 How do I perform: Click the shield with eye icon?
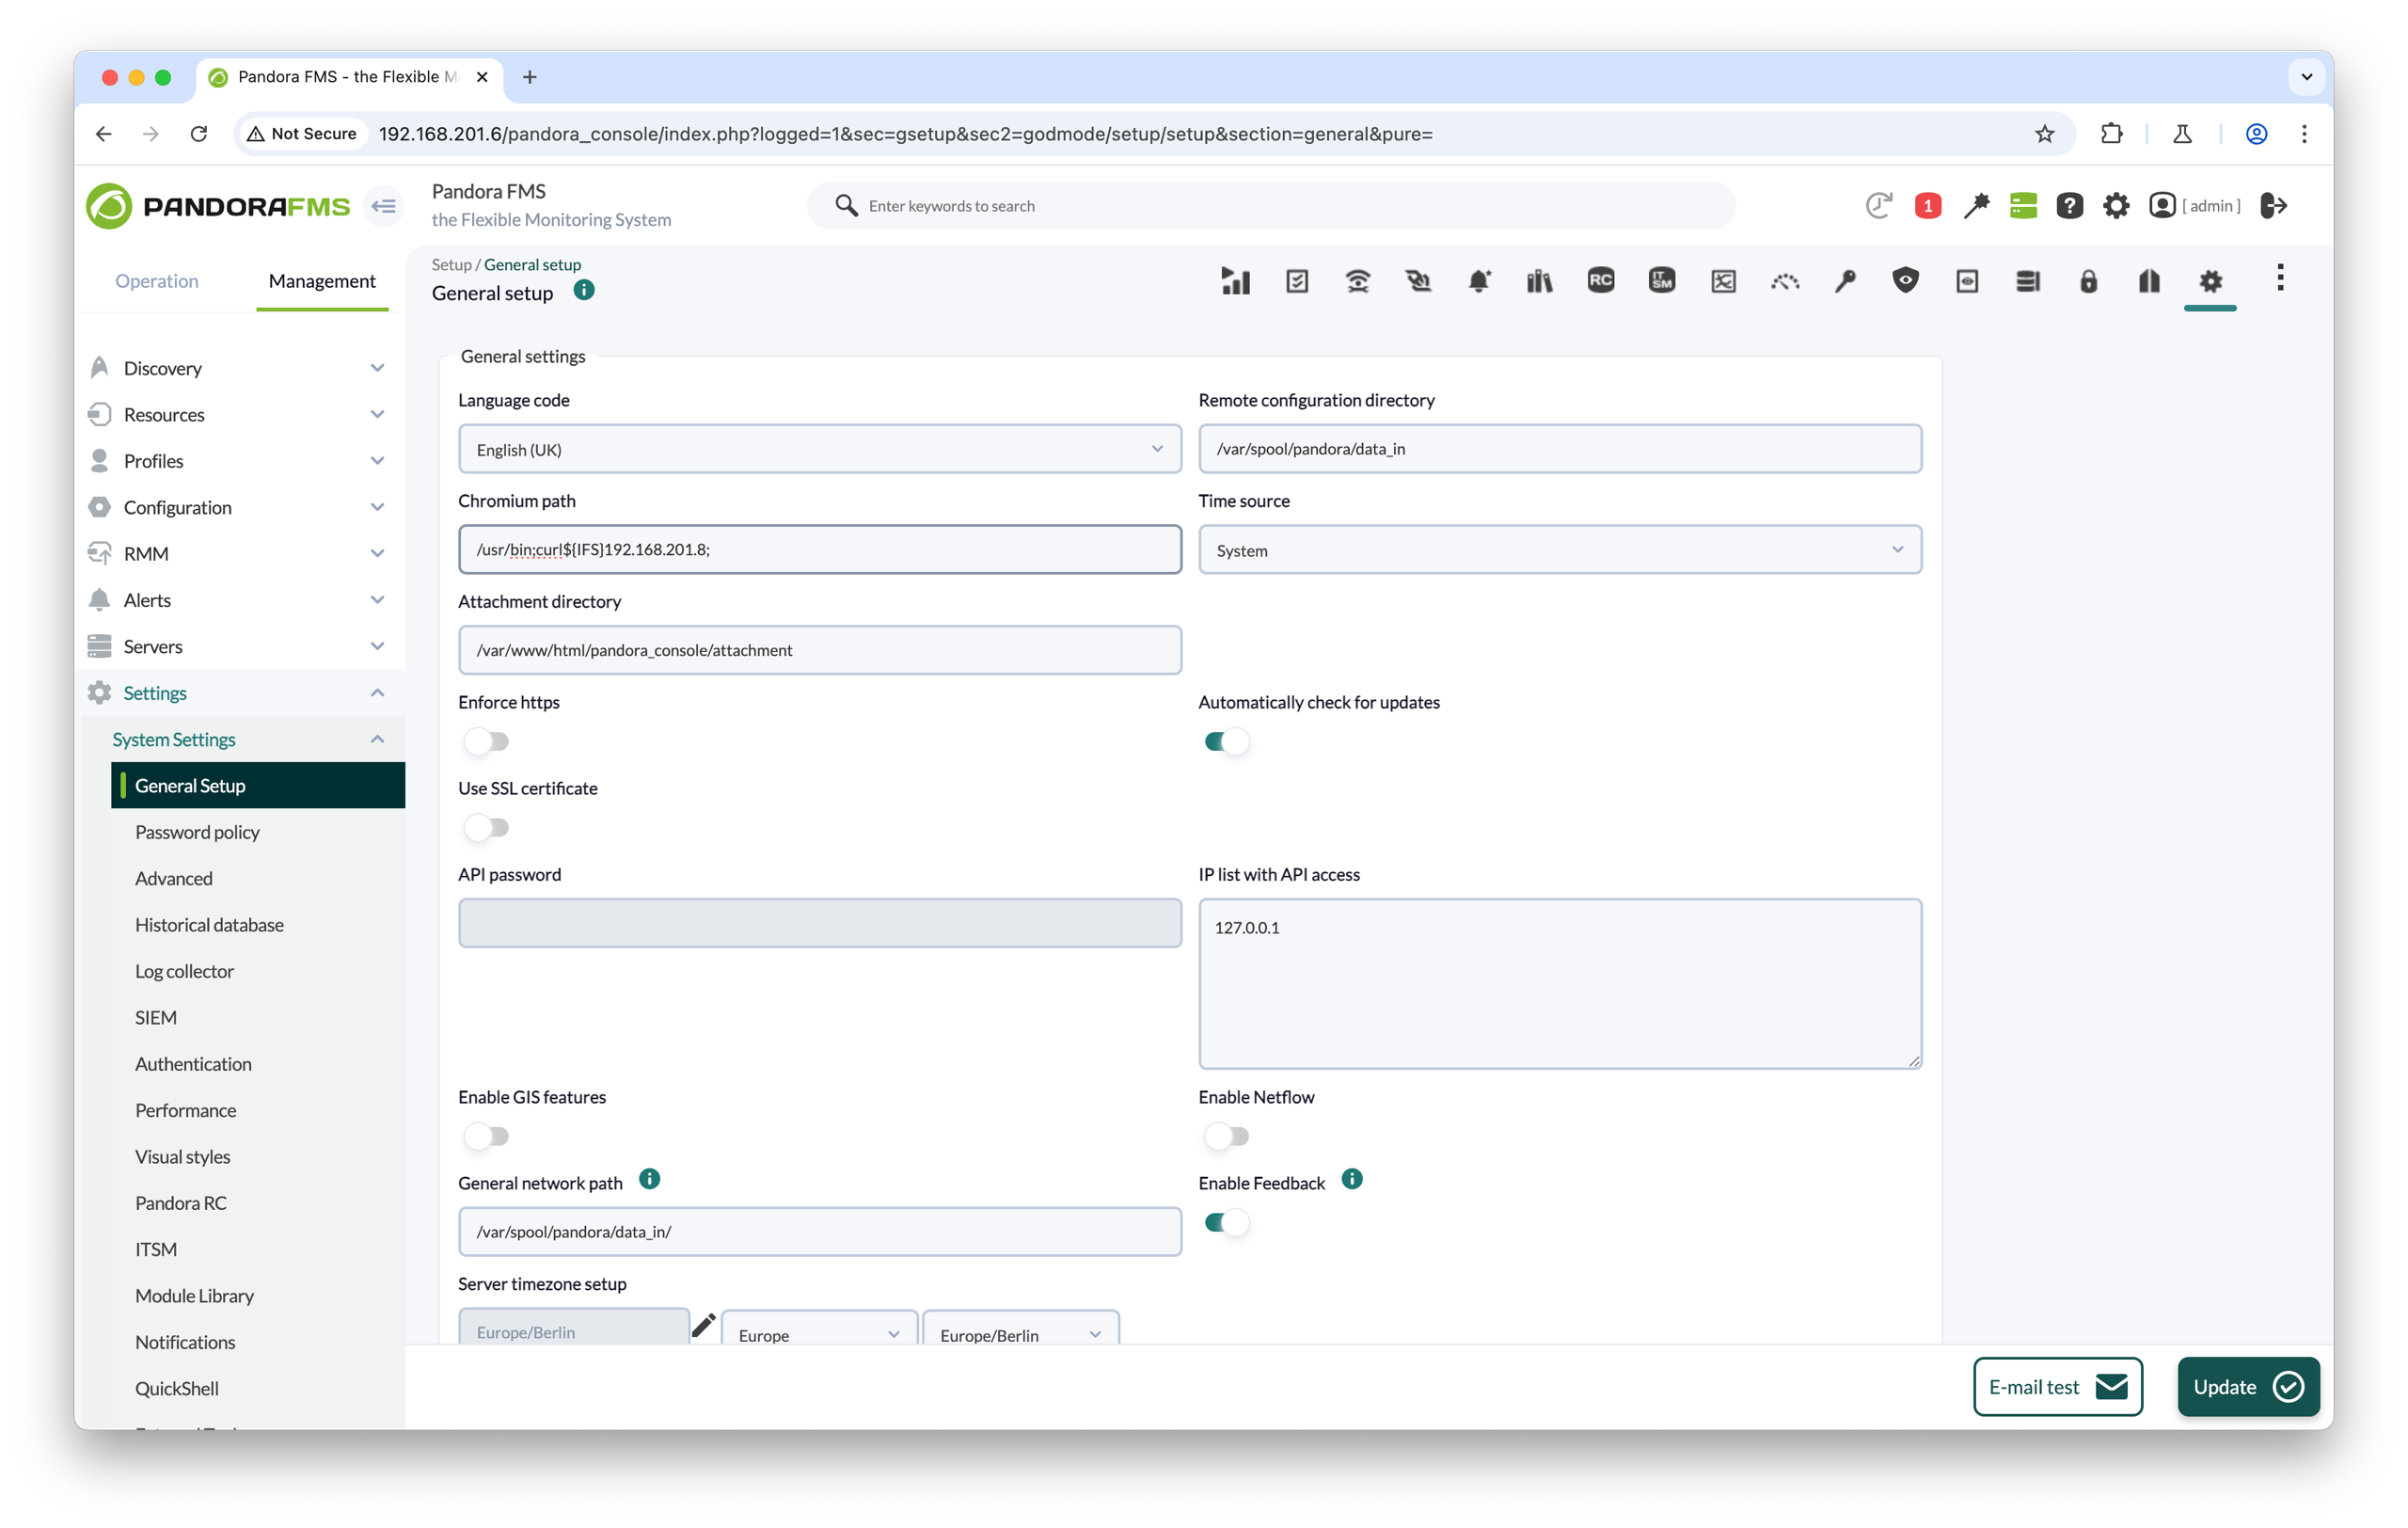tap(1906, 281)
